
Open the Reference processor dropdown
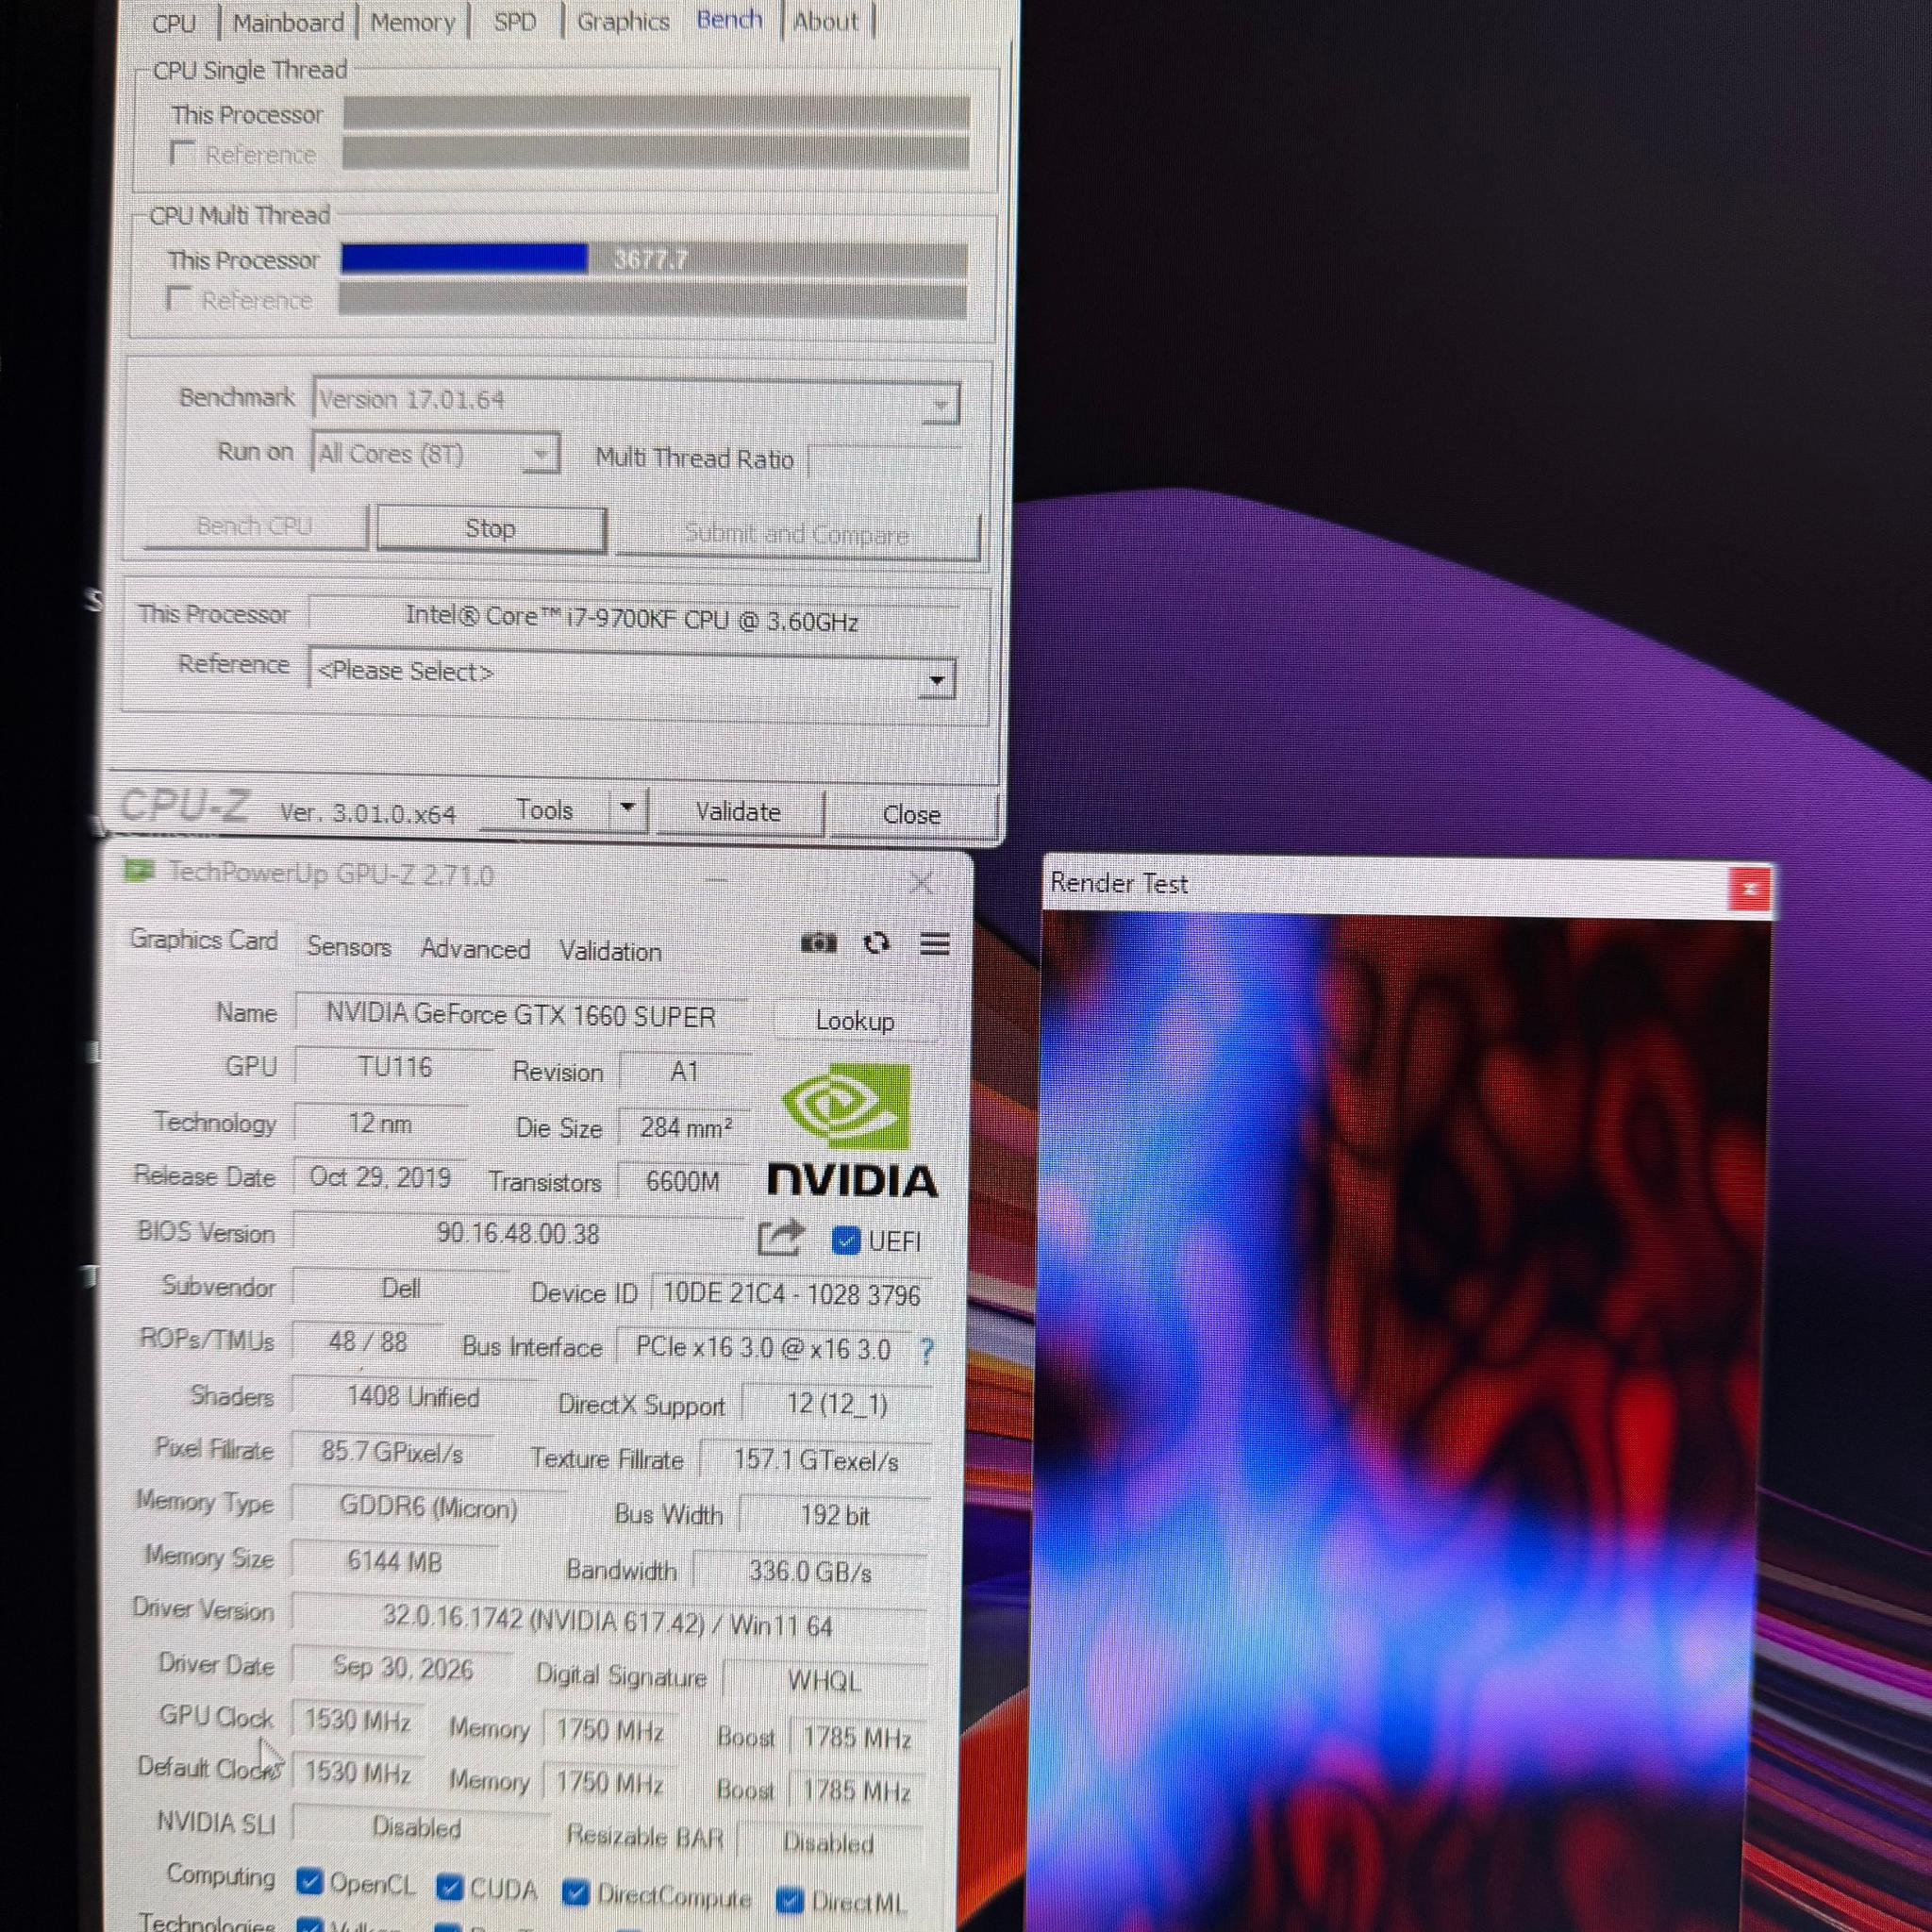point(632,675)
